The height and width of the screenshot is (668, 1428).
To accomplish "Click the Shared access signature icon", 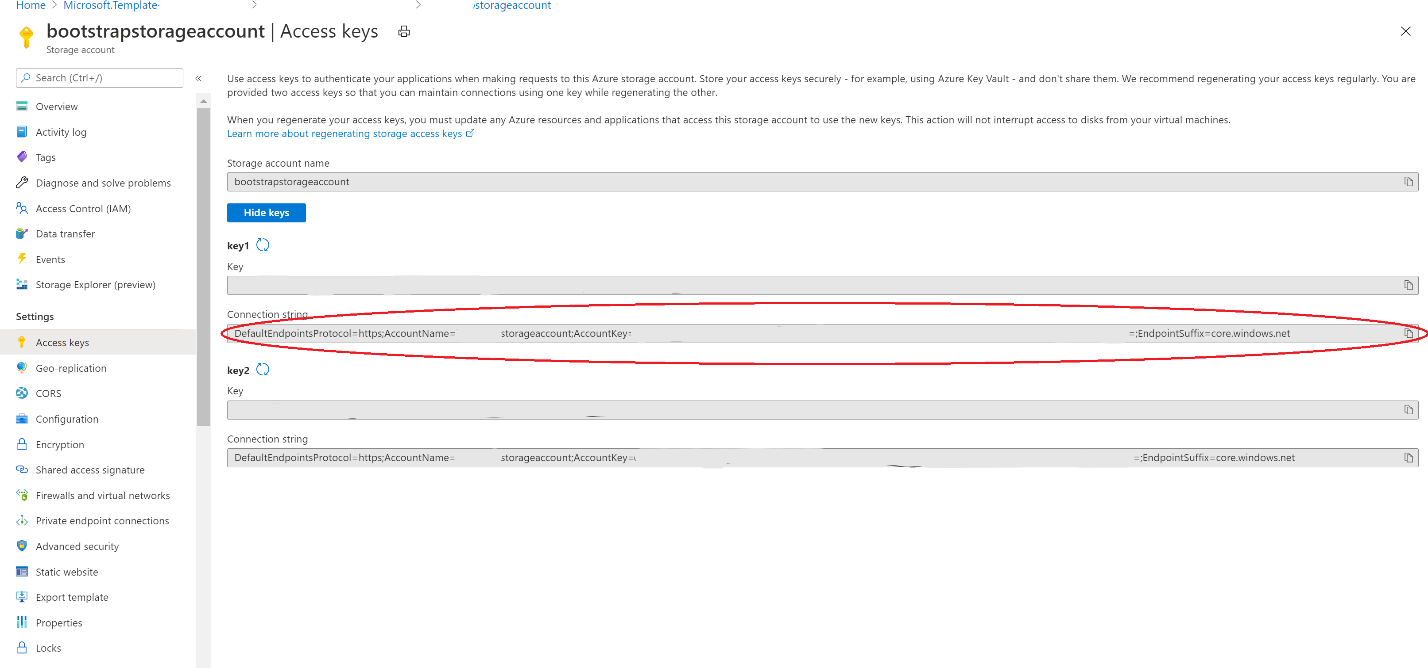I will pyautogui.click(x=22, y=470).
